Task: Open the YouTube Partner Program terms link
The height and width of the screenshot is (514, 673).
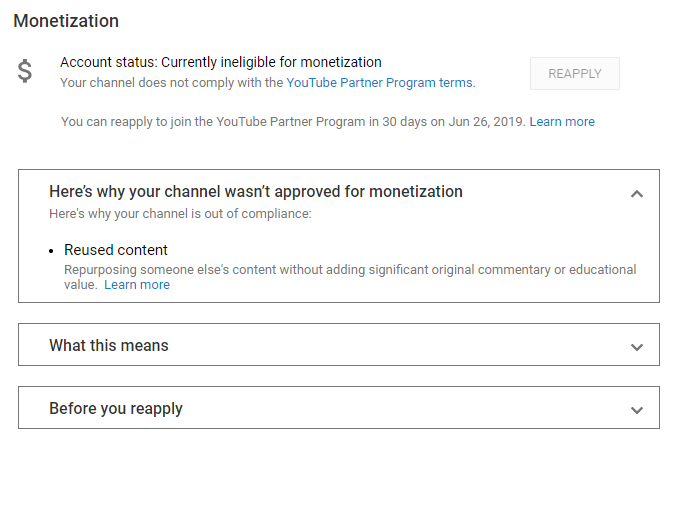Action: click(x=380, y=83)
